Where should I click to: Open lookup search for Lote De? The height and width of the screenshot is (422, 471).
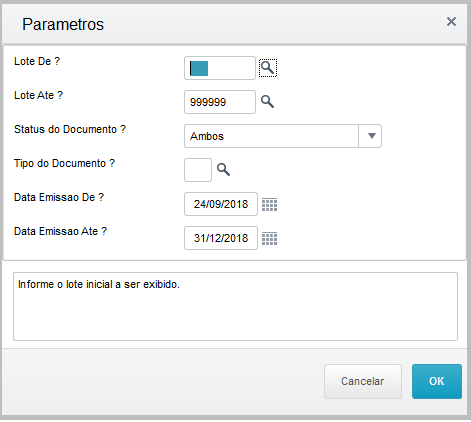(x=268, y=68)
